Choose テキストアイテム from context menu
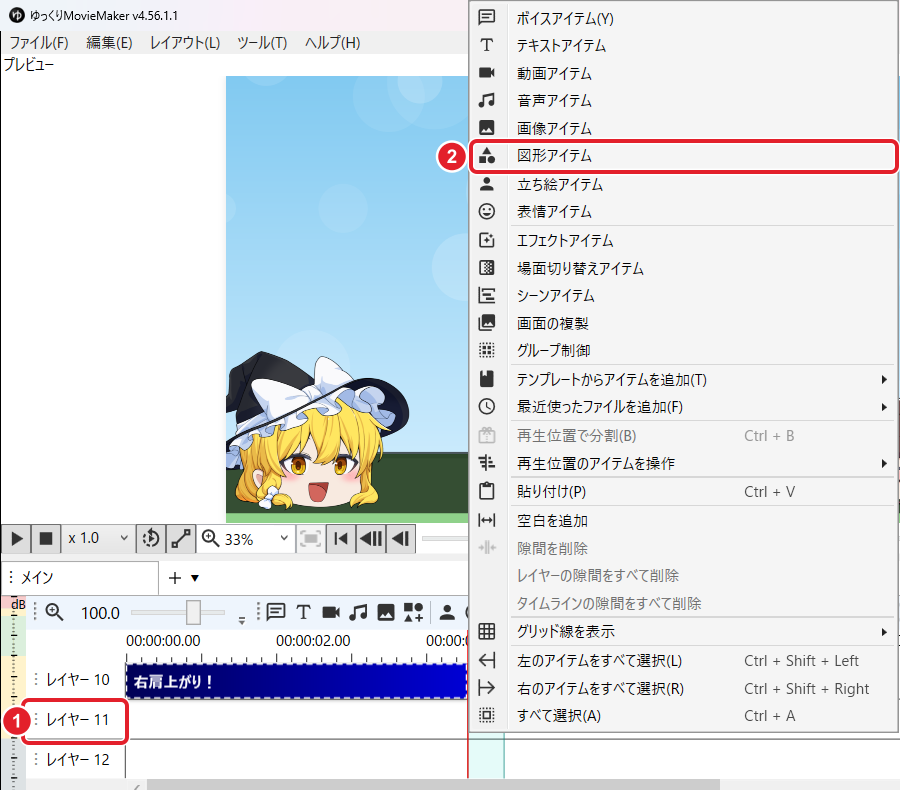The width and height of the screenshot is (900, 790). (x=683, y=45)
